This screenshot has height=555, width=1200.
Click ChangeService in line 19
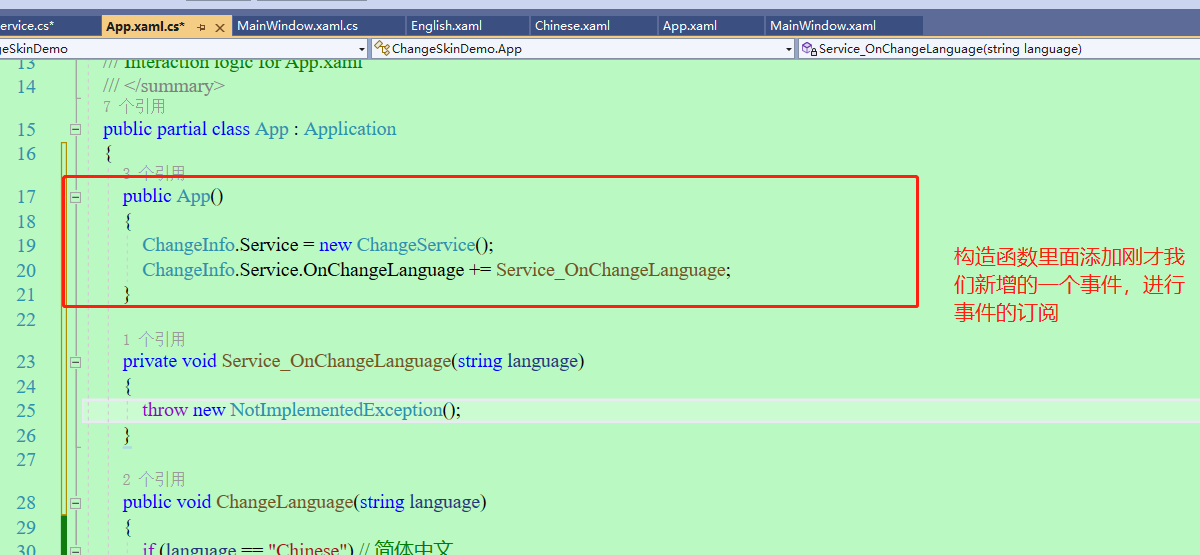(x=415, y=245)
